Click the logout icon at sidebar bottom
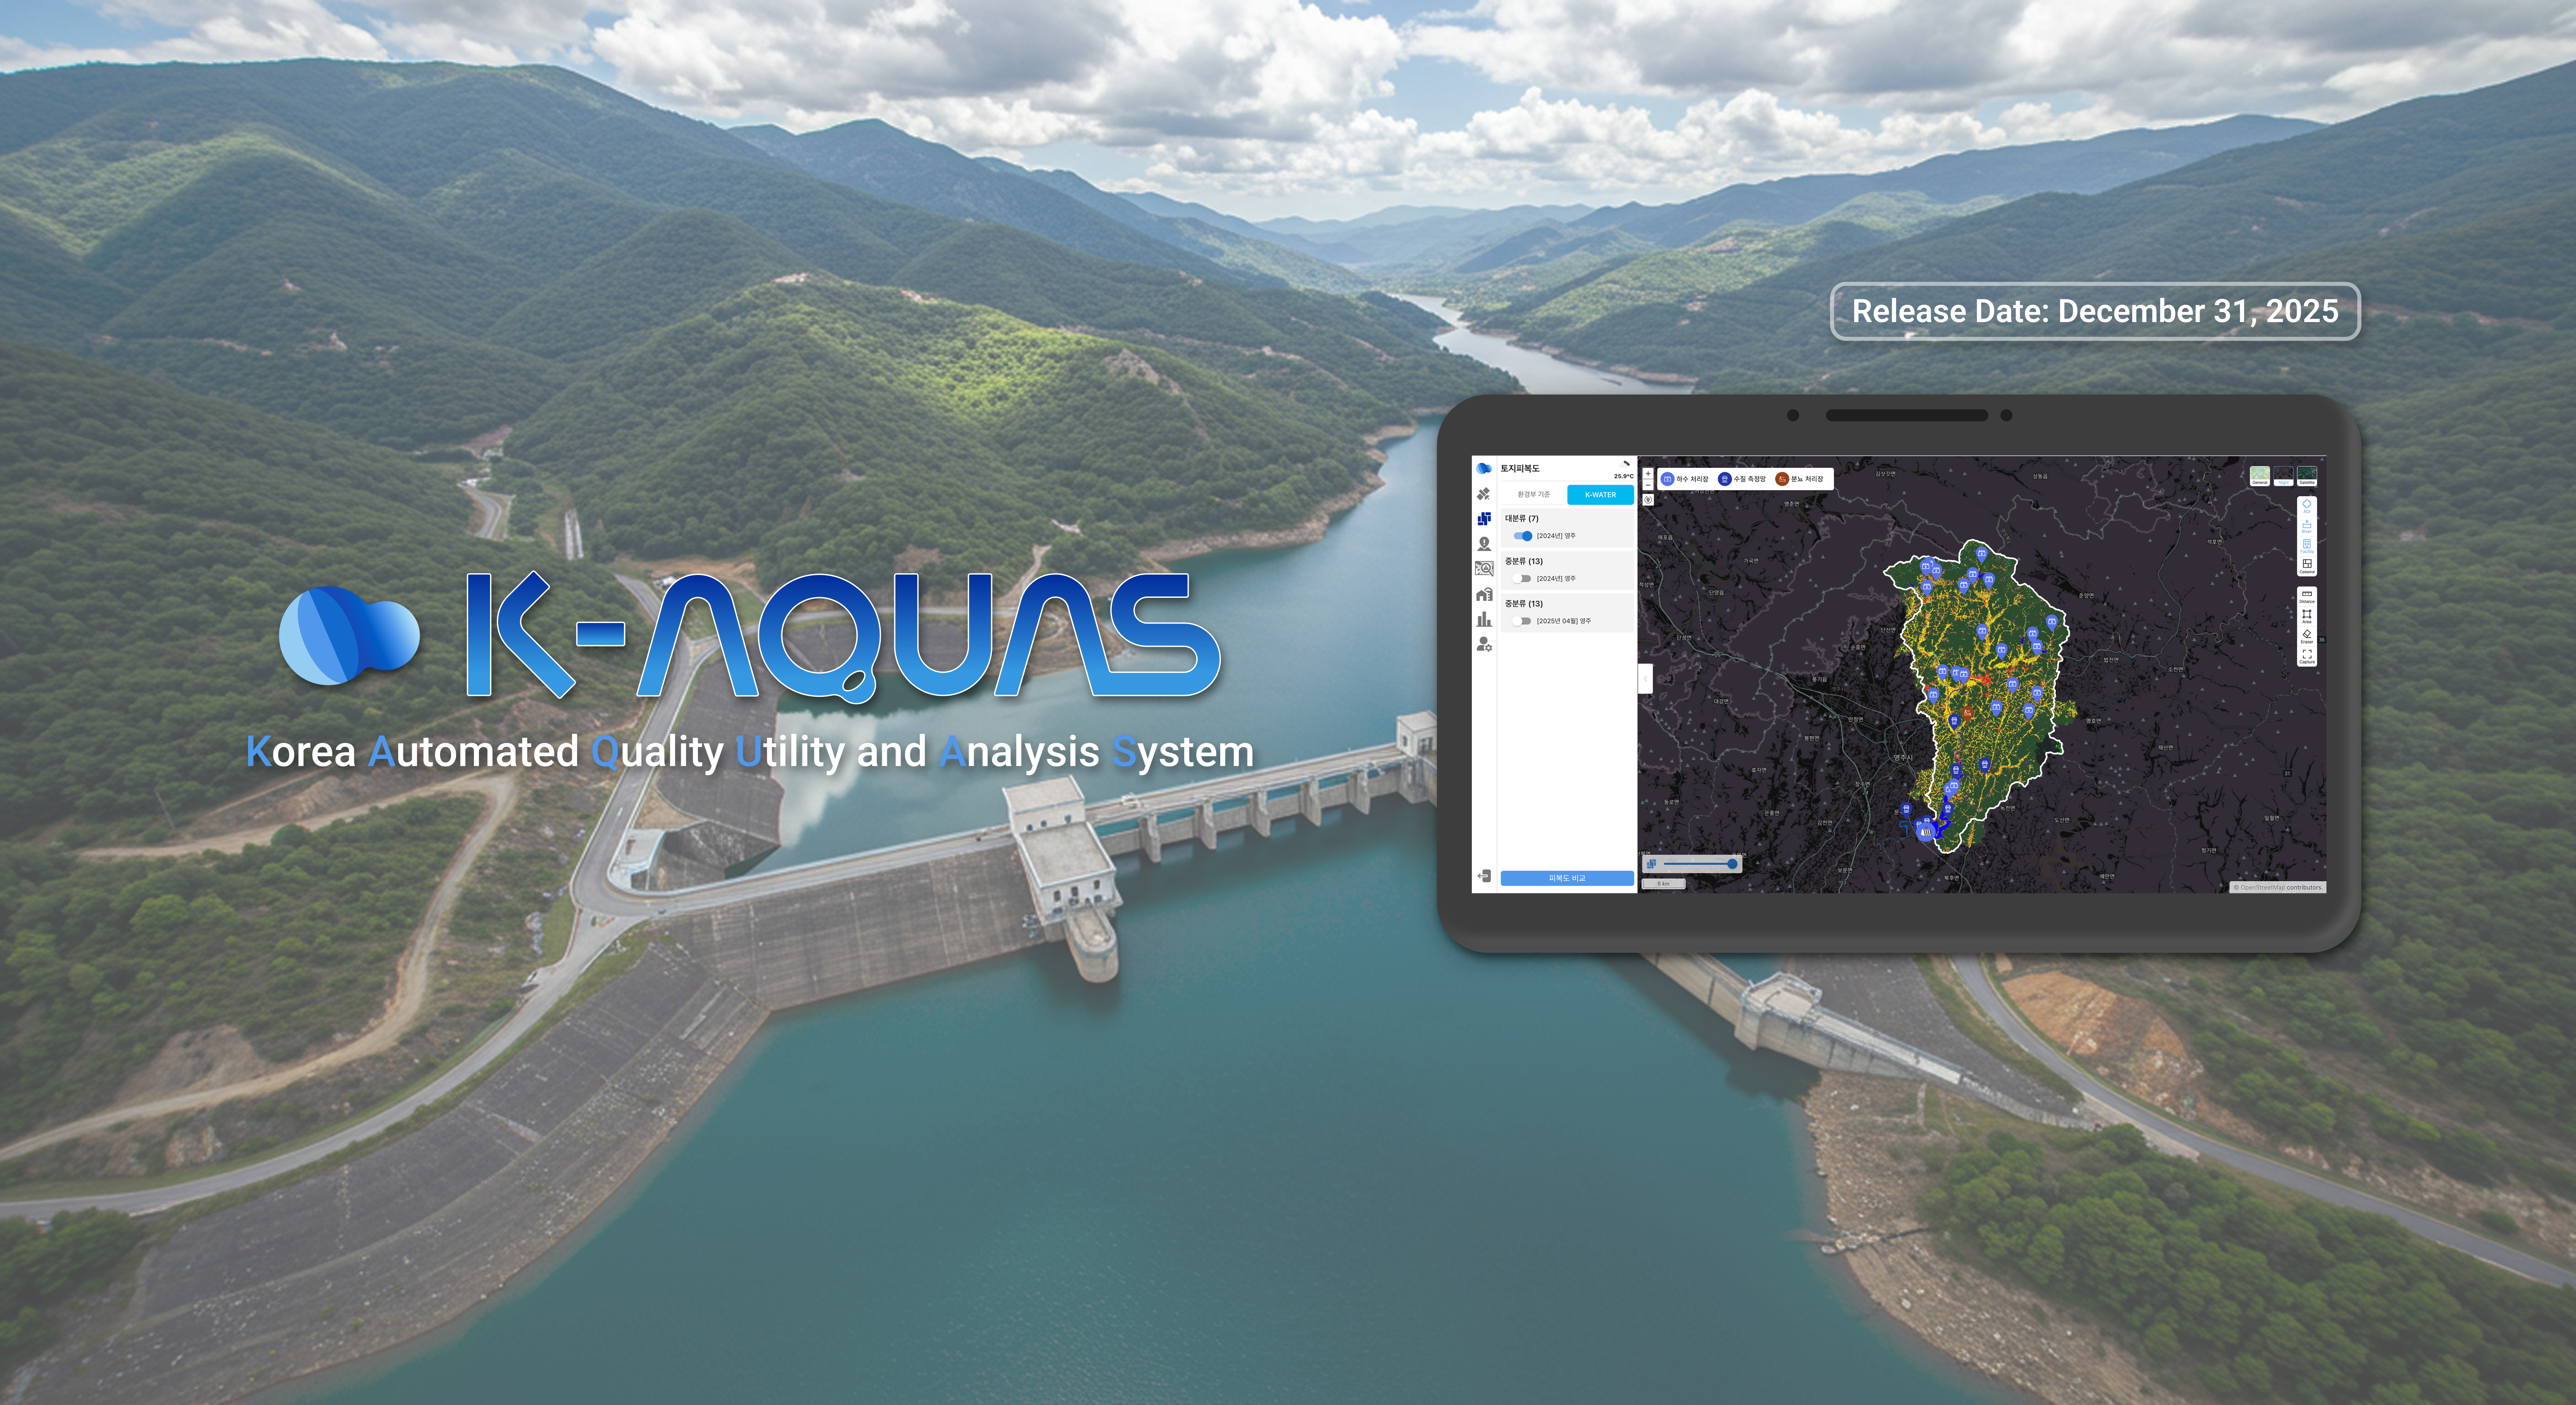Image resolution: width=2576 pixels, height=1405 pixels. point(1484,876)
